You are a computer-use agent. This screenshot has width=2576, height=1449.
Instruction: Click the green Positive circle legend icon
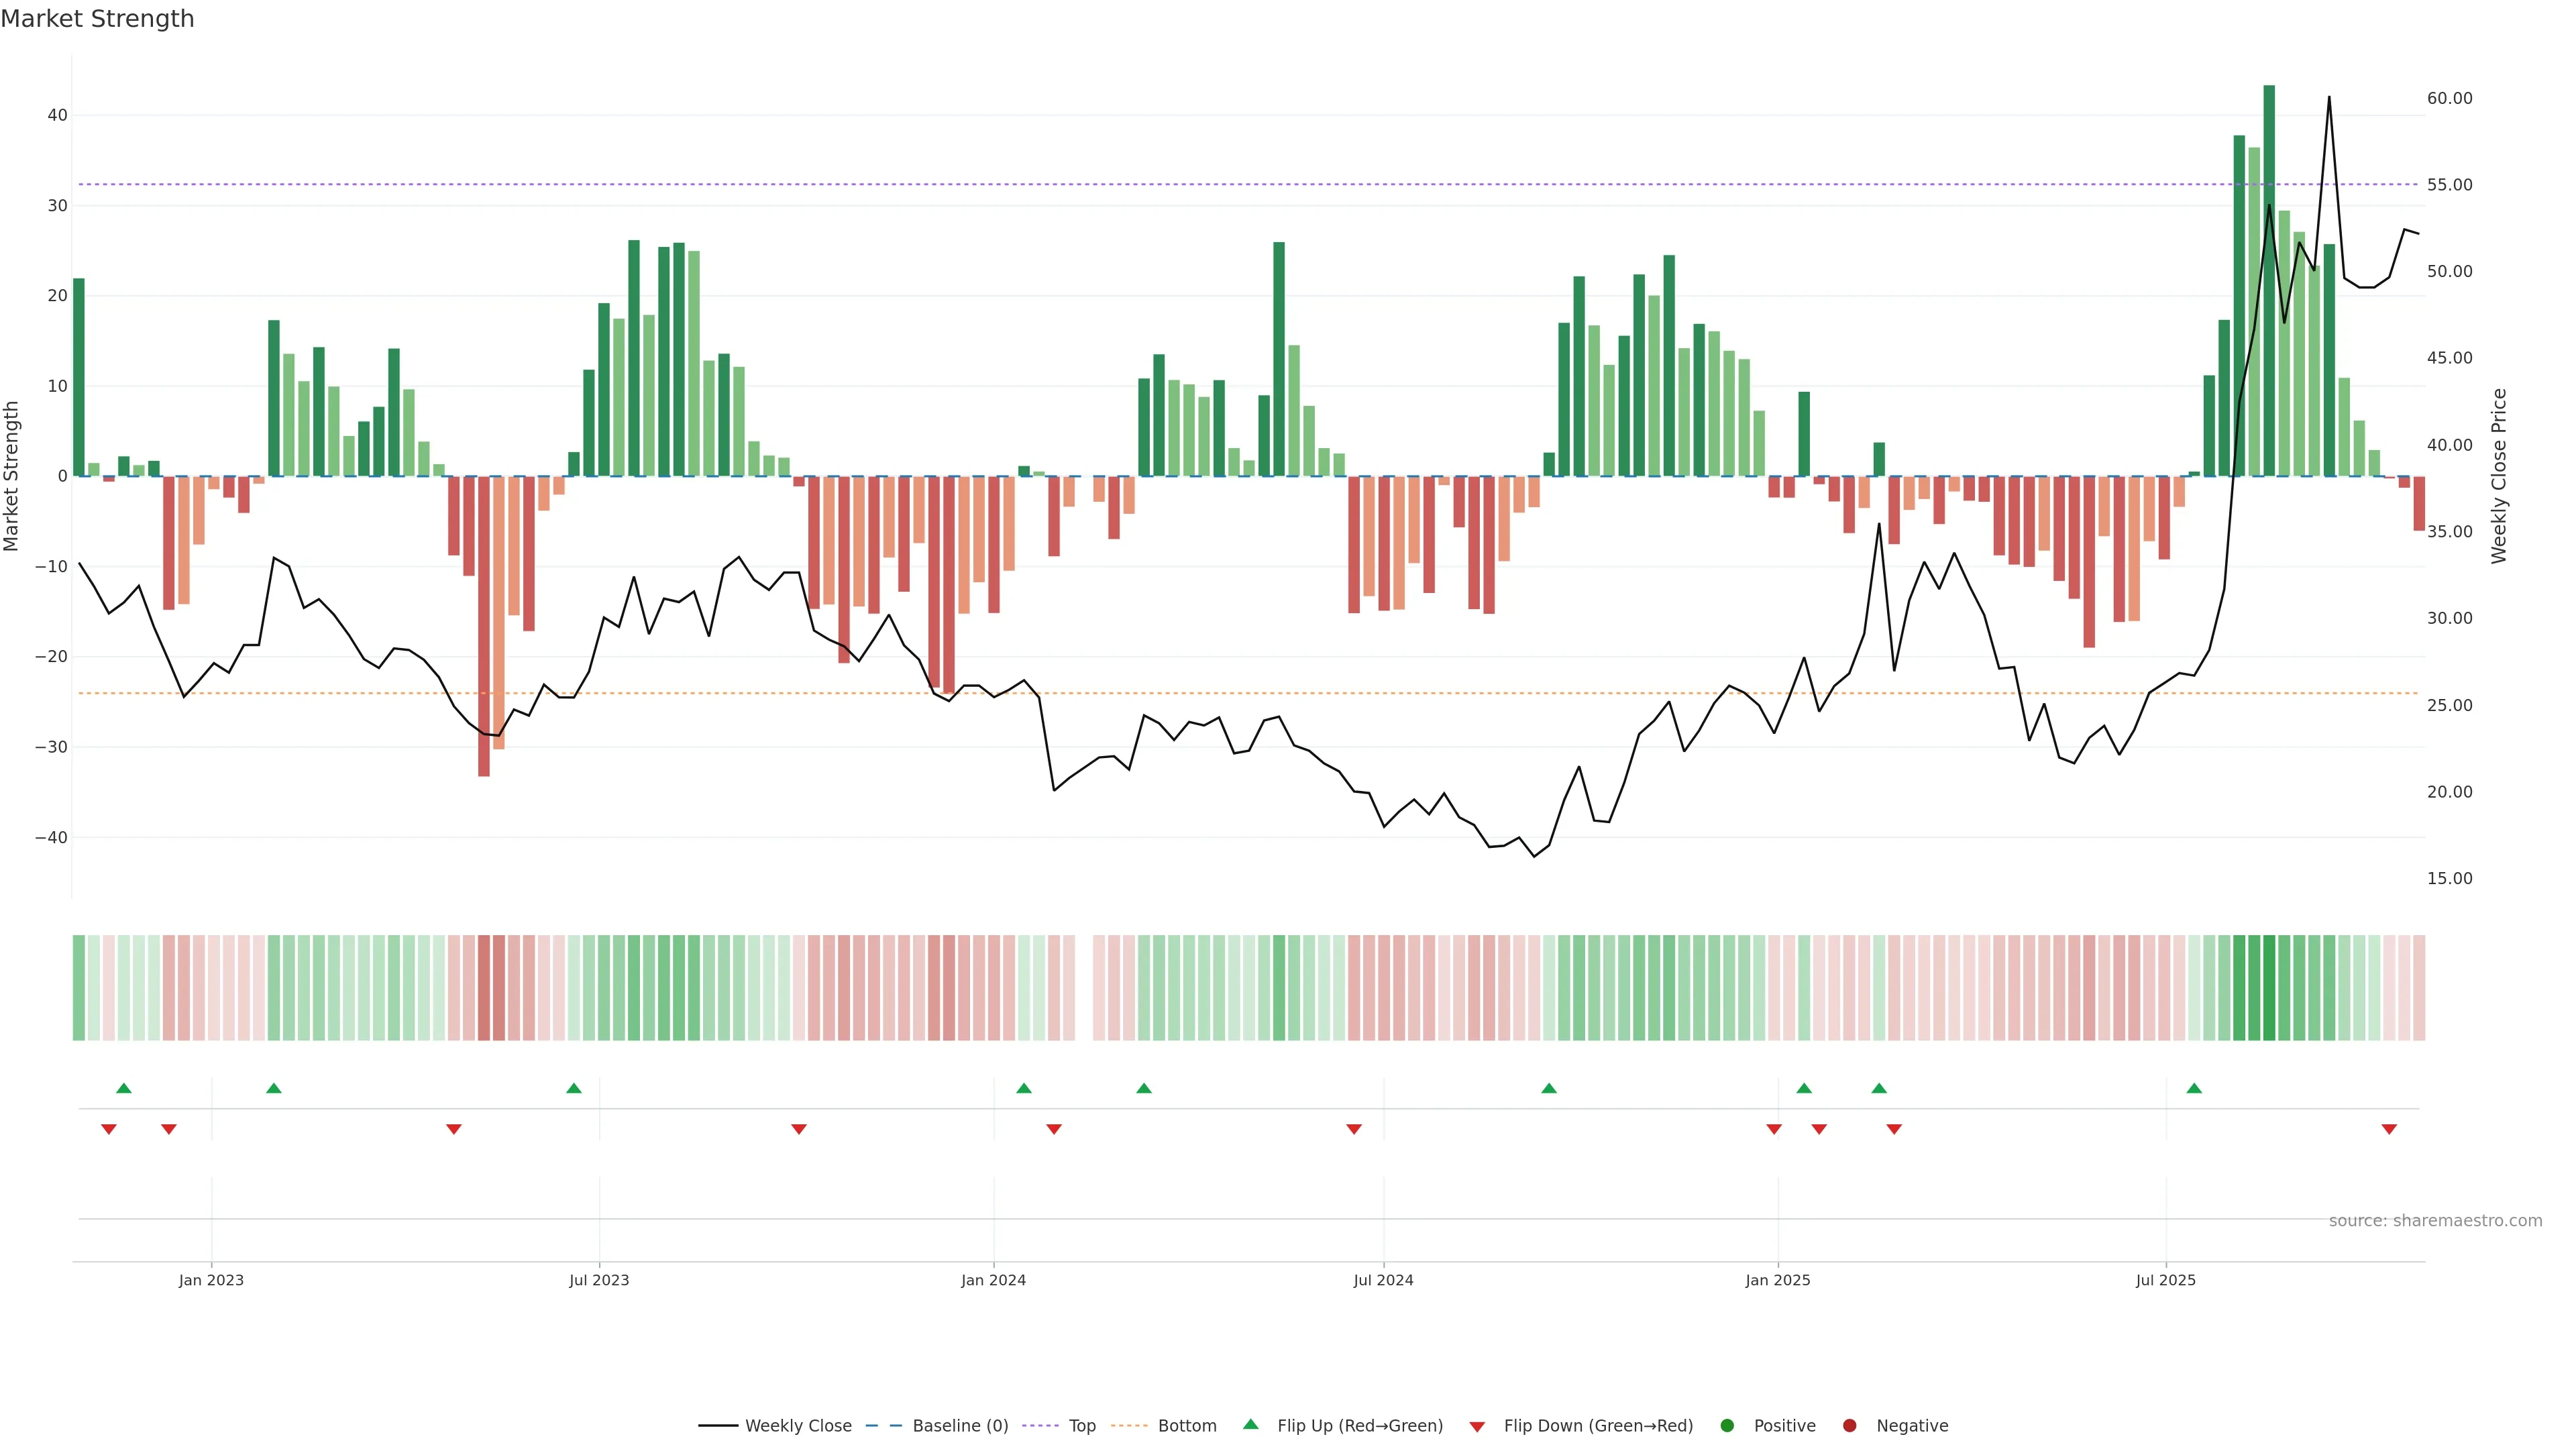click(x=1727, y=1426)
